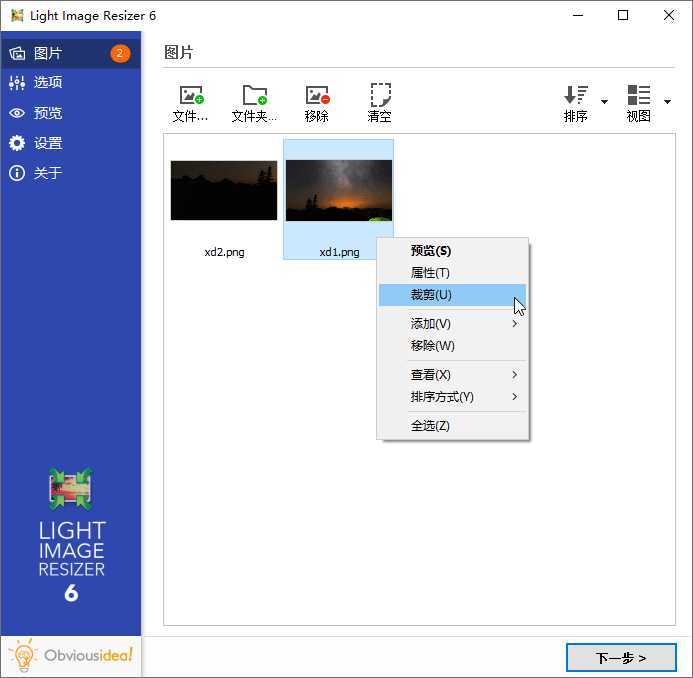
Task: Select 属性(T) in context menu
Action: [x=430, y=273]
